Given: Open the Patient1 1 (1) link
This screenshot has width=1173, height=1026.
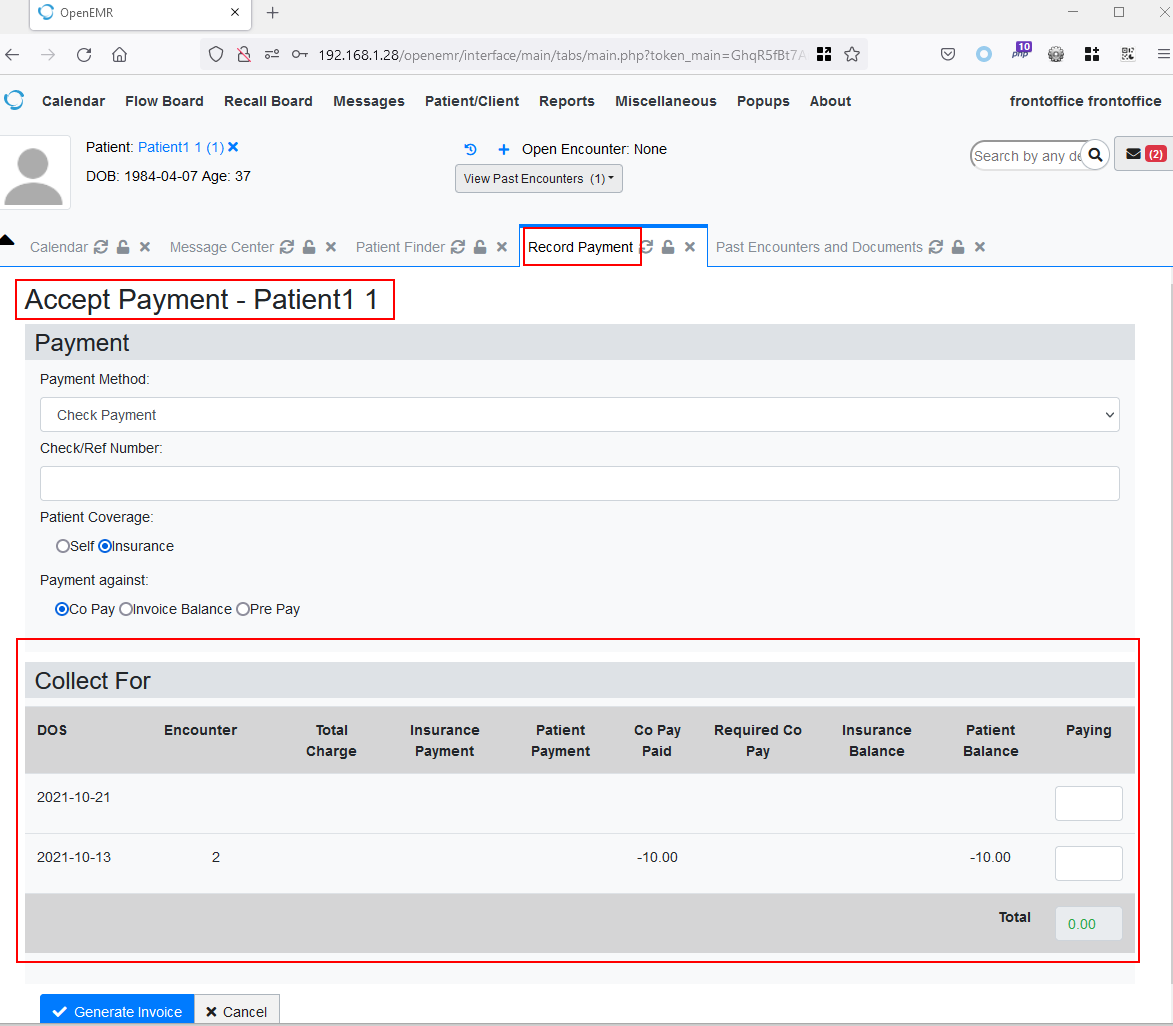Looking at the screenshot, I should [x=181, y=147].
